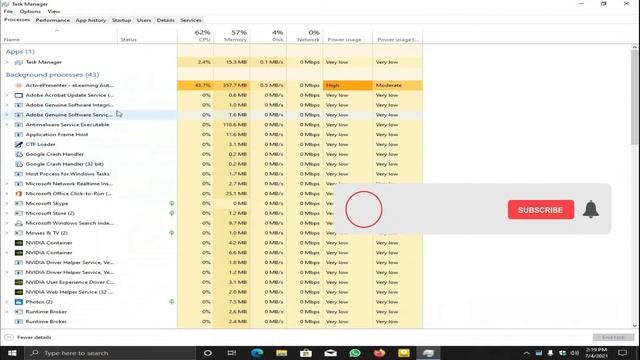Expand the Task Manager app entry

click(7, 62)
